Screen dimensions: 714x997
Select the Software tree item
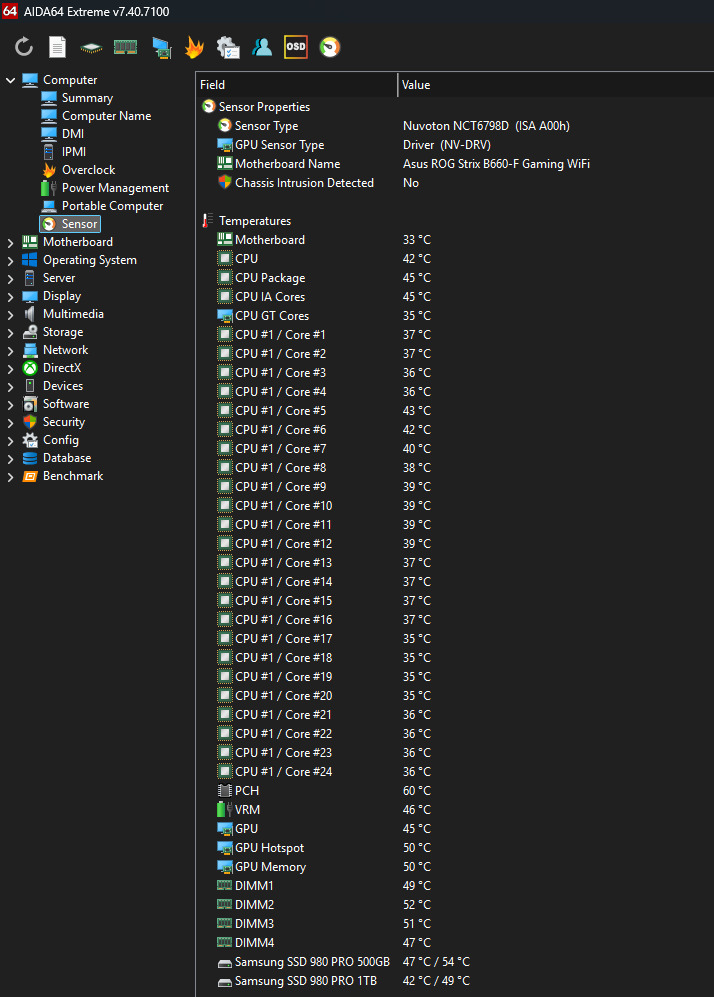coord(65,404)
